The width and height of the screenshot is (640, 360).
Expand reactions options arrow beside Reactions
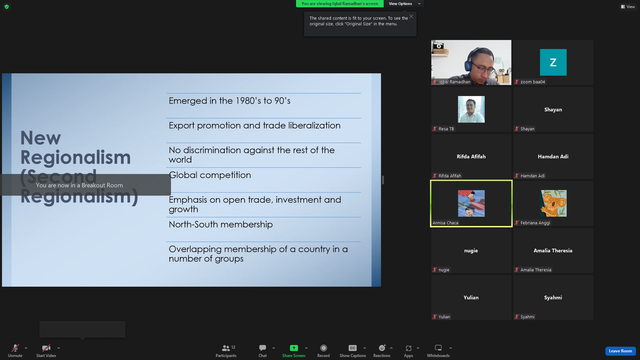click(x=391, y=348)
